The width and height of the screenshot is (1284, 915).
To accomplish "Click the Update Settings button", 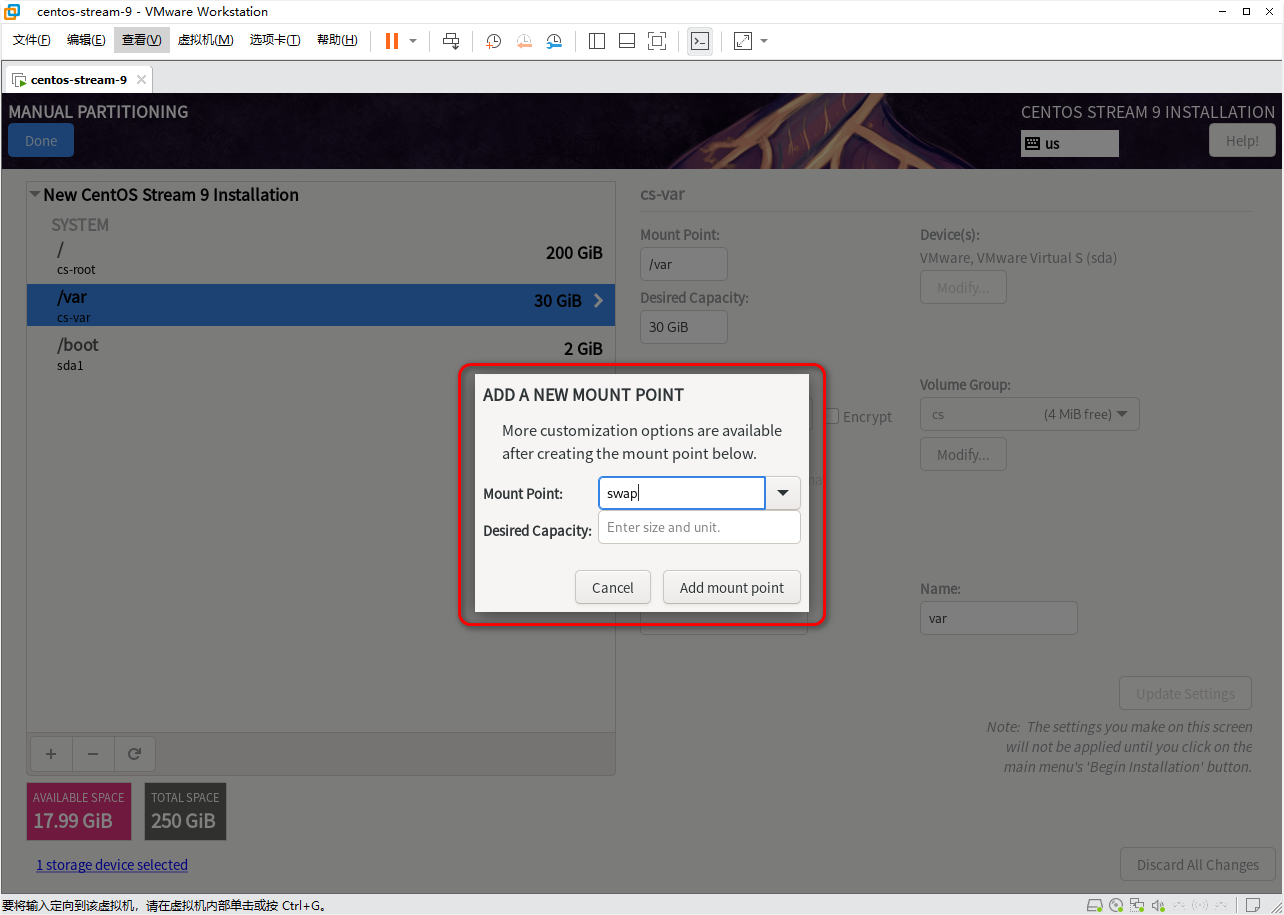I will [x=1186, y=694].
